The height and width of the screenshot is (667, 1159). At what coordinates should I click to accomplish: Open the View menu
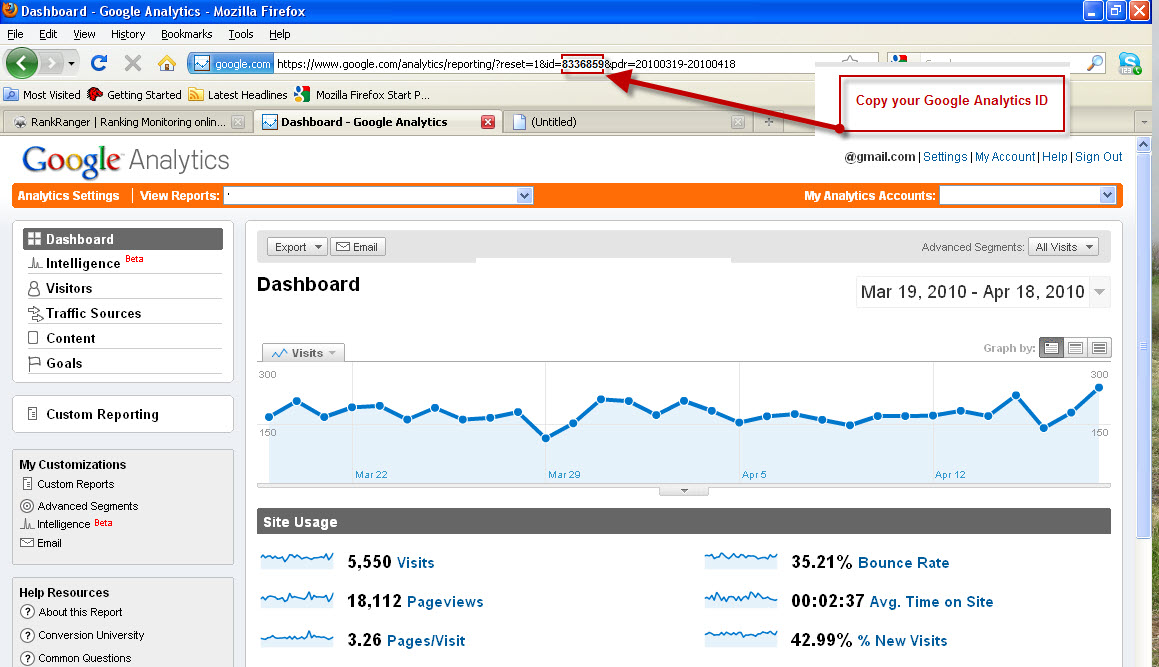(84, 34)
